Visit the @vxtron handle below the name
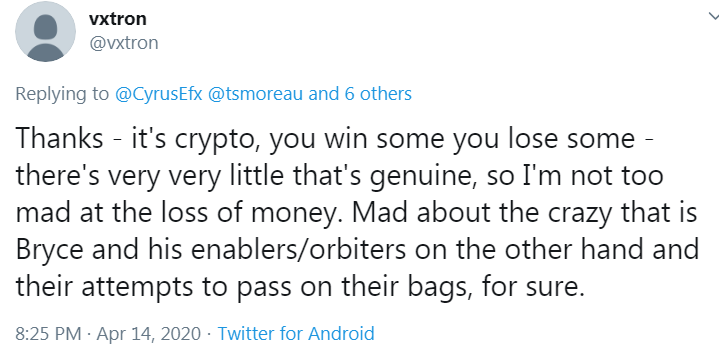 click(x=124, y=43)
